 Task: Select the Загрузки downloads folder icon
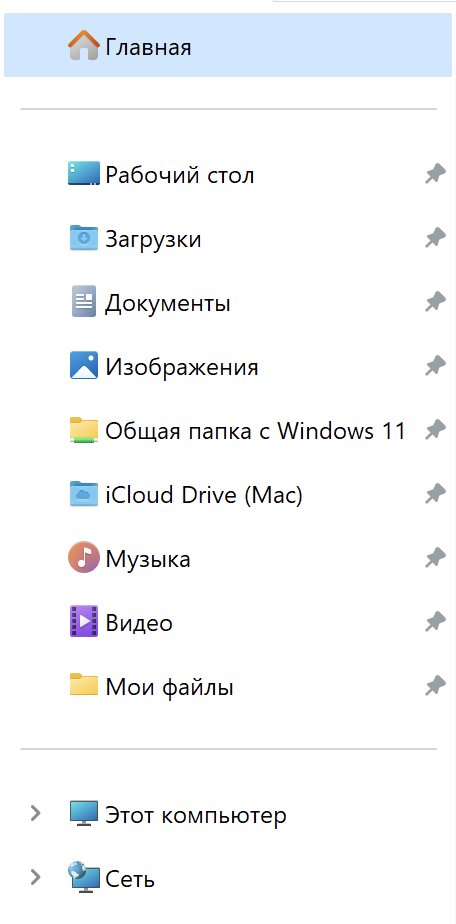pyautogui.click(x=83, y=238)
